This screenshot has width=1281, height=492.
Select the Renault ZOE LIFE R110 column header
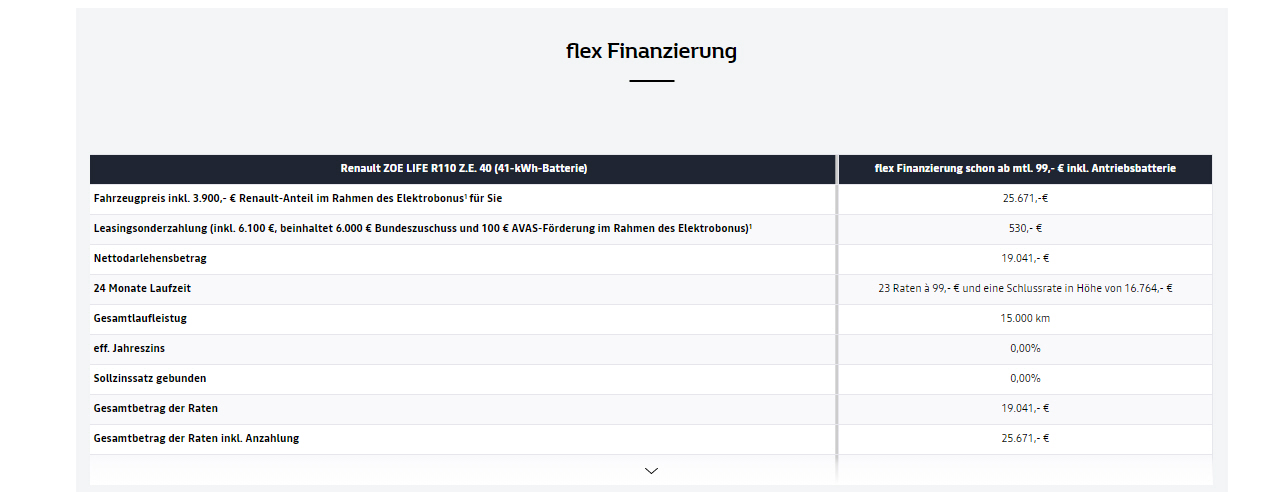coord(462,169)
